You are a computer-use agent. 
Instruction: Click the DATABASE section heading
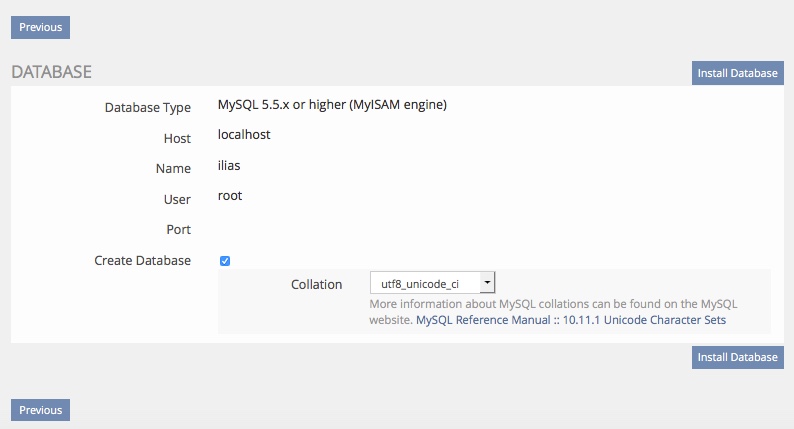coord(51,72)
